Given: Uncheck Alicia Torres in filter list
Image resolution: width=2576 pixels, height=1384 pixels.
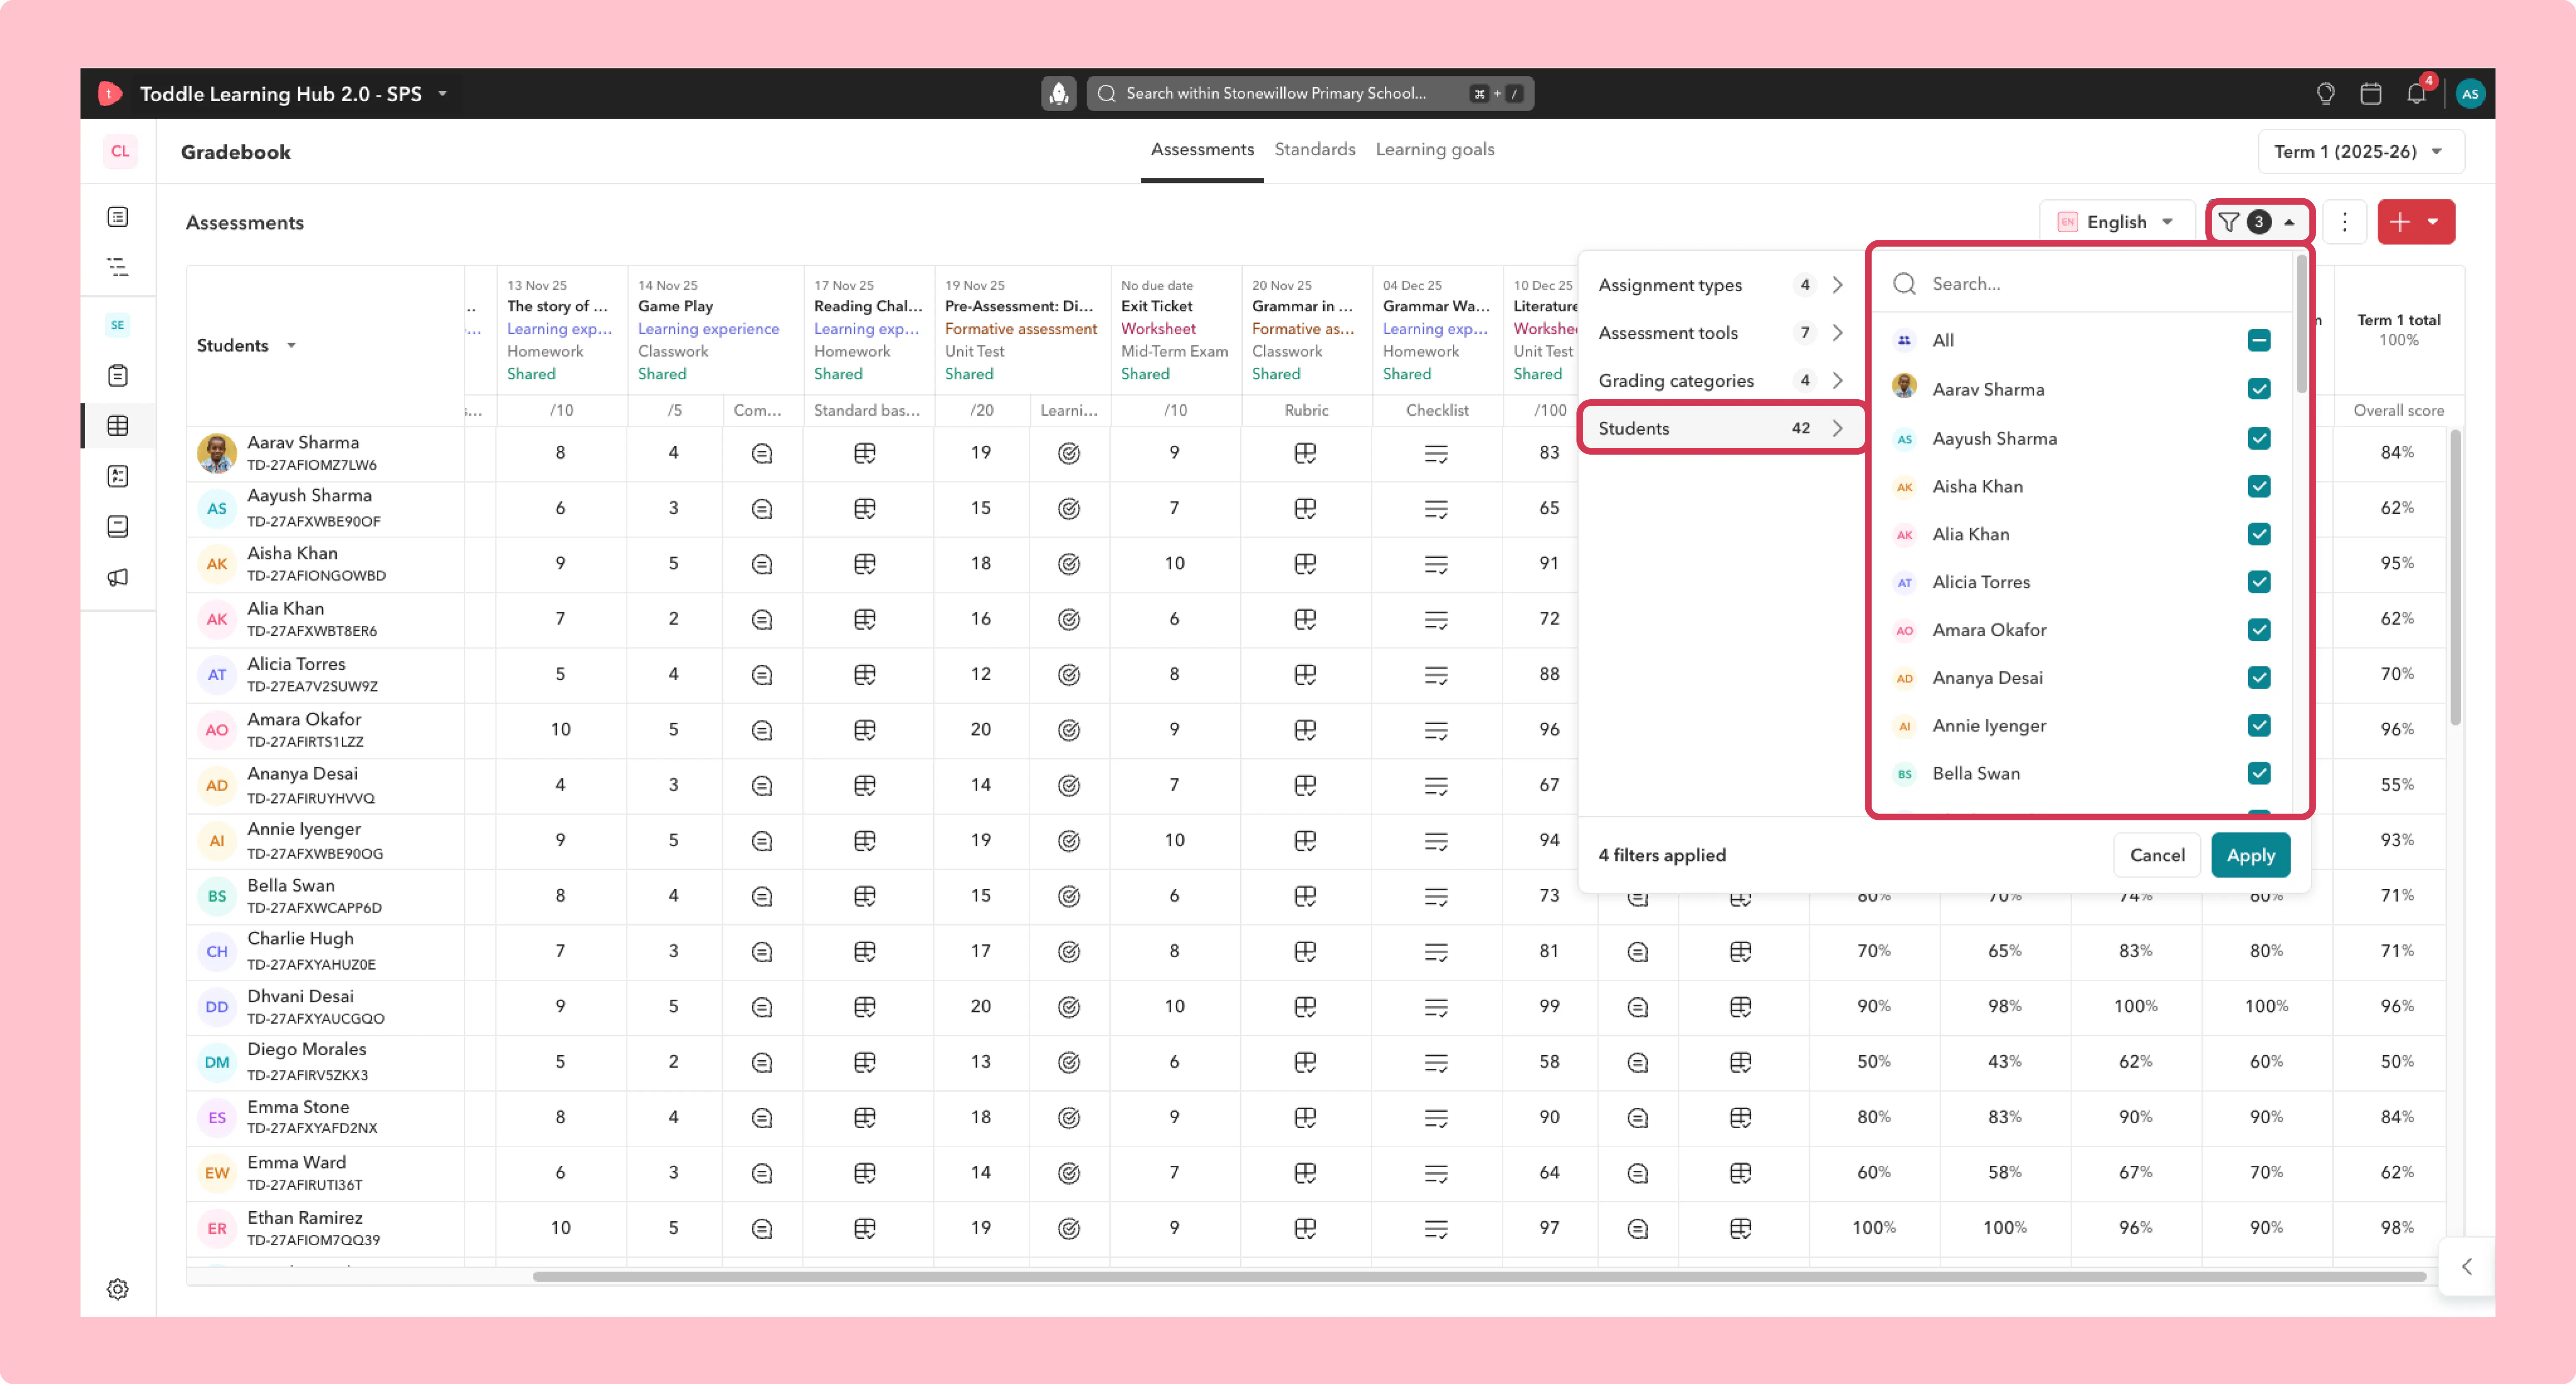Looking at the screenshot, I should coord(2259,582).
